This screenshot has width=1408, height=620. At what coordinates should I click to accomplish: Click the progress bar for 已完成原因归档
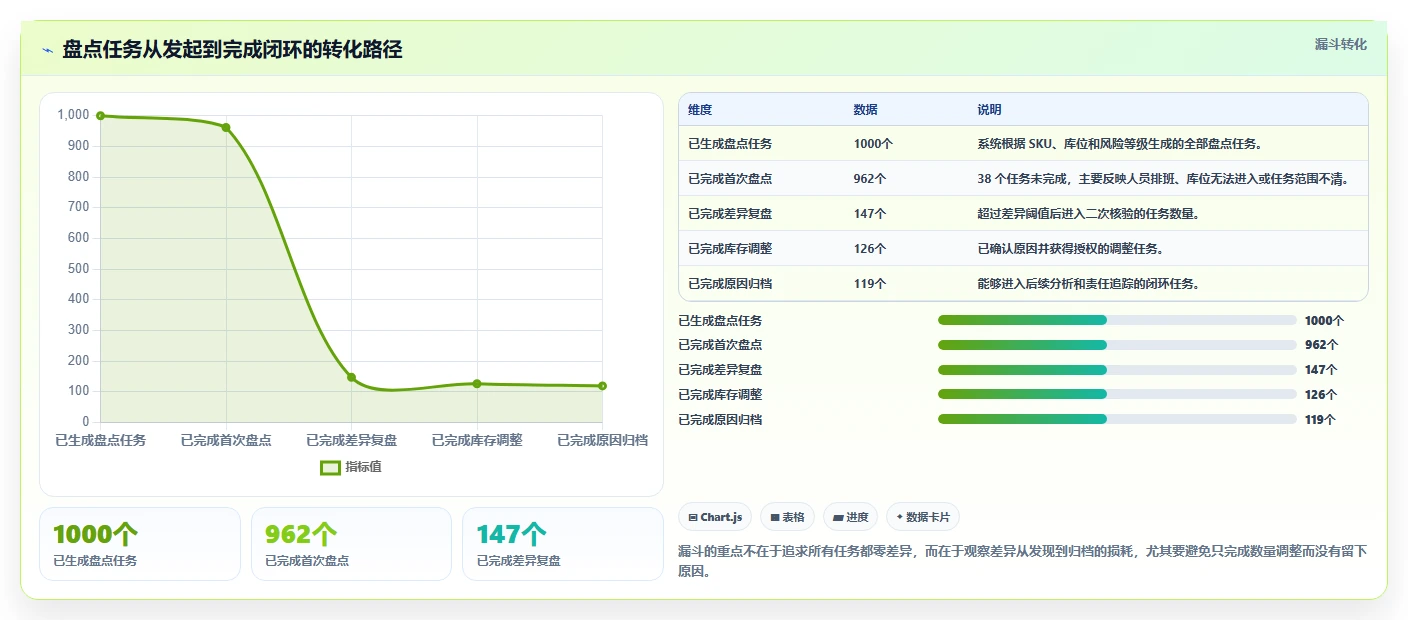coord(1117,419)
